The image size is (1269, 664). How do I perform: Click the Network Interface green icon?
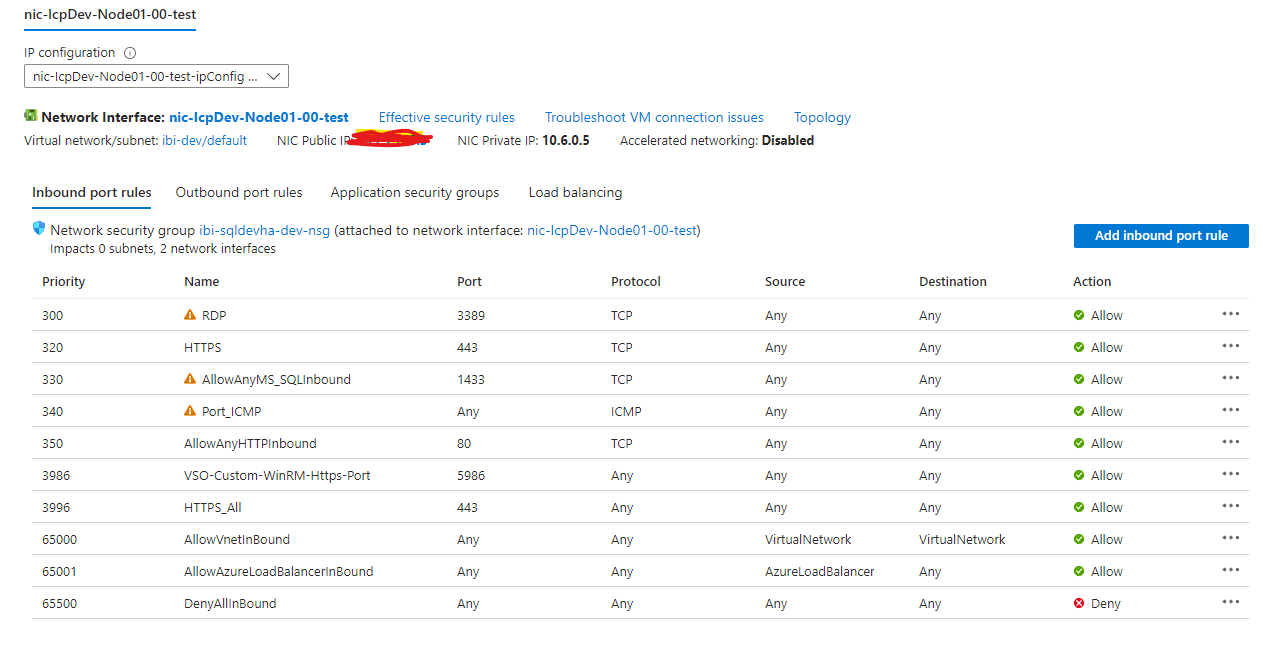[x=31, y=116]
